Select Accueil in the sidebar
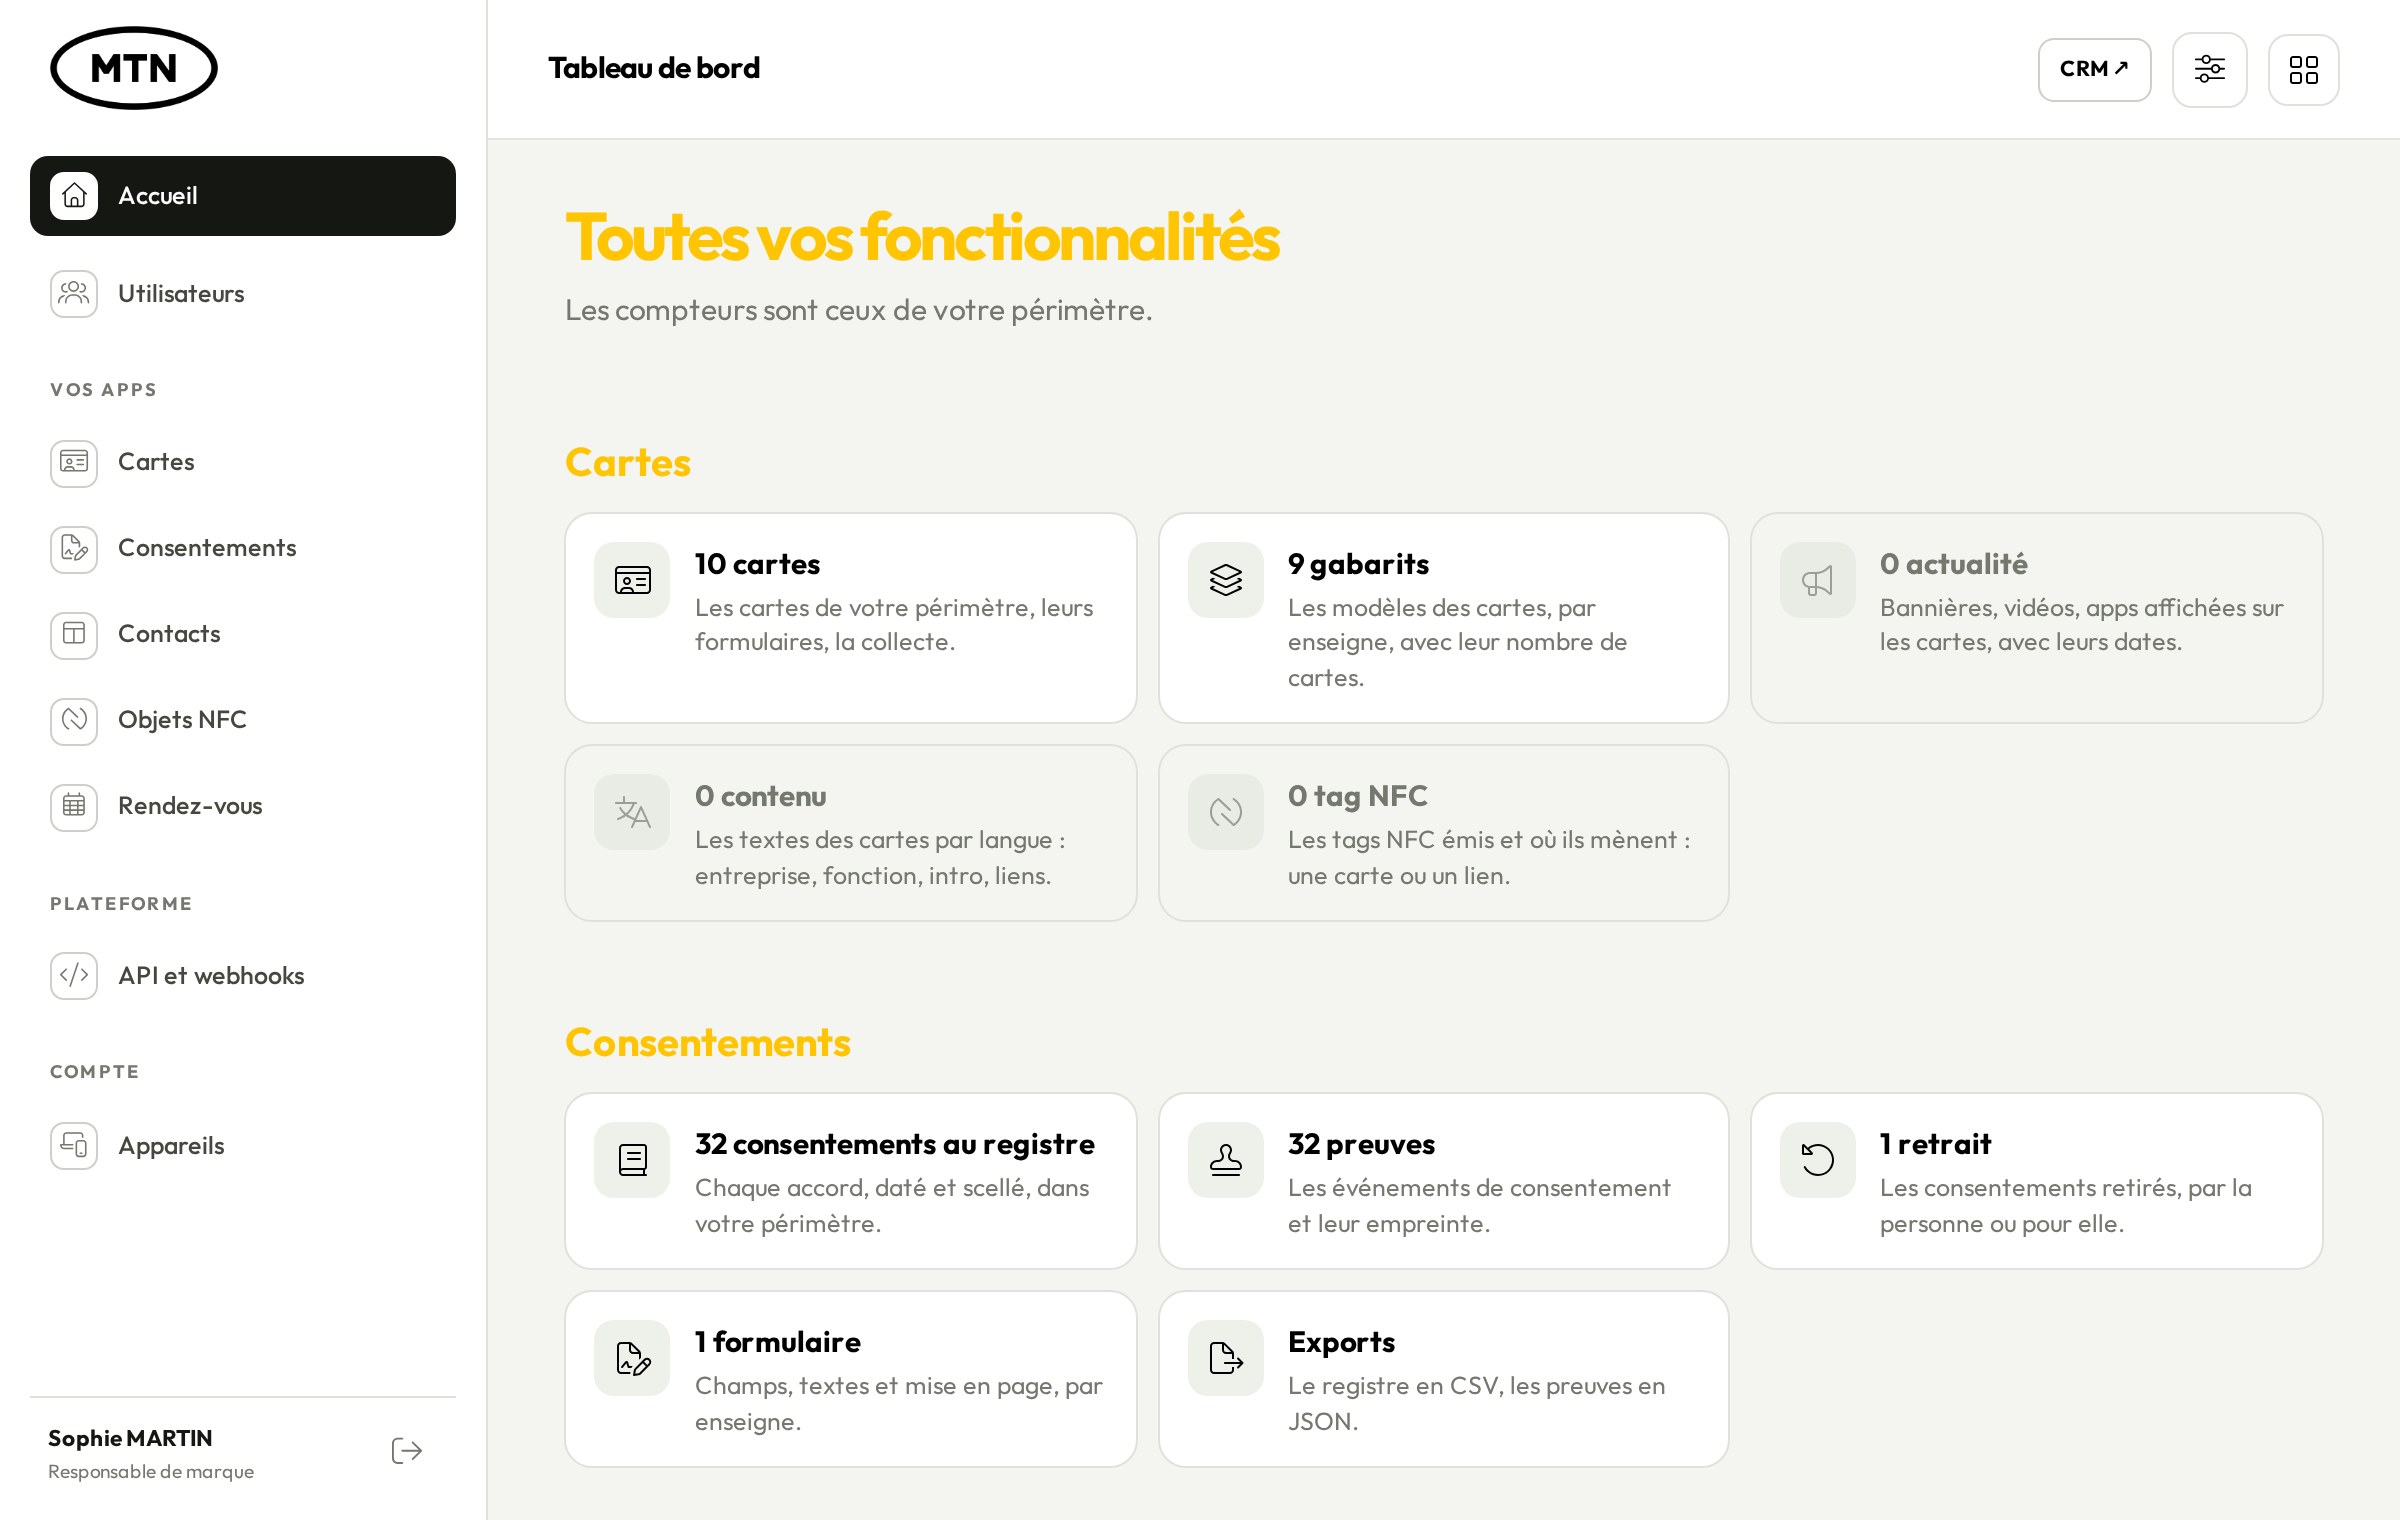Viewport: 2400px width, 1520px height. tap(243, 196)
